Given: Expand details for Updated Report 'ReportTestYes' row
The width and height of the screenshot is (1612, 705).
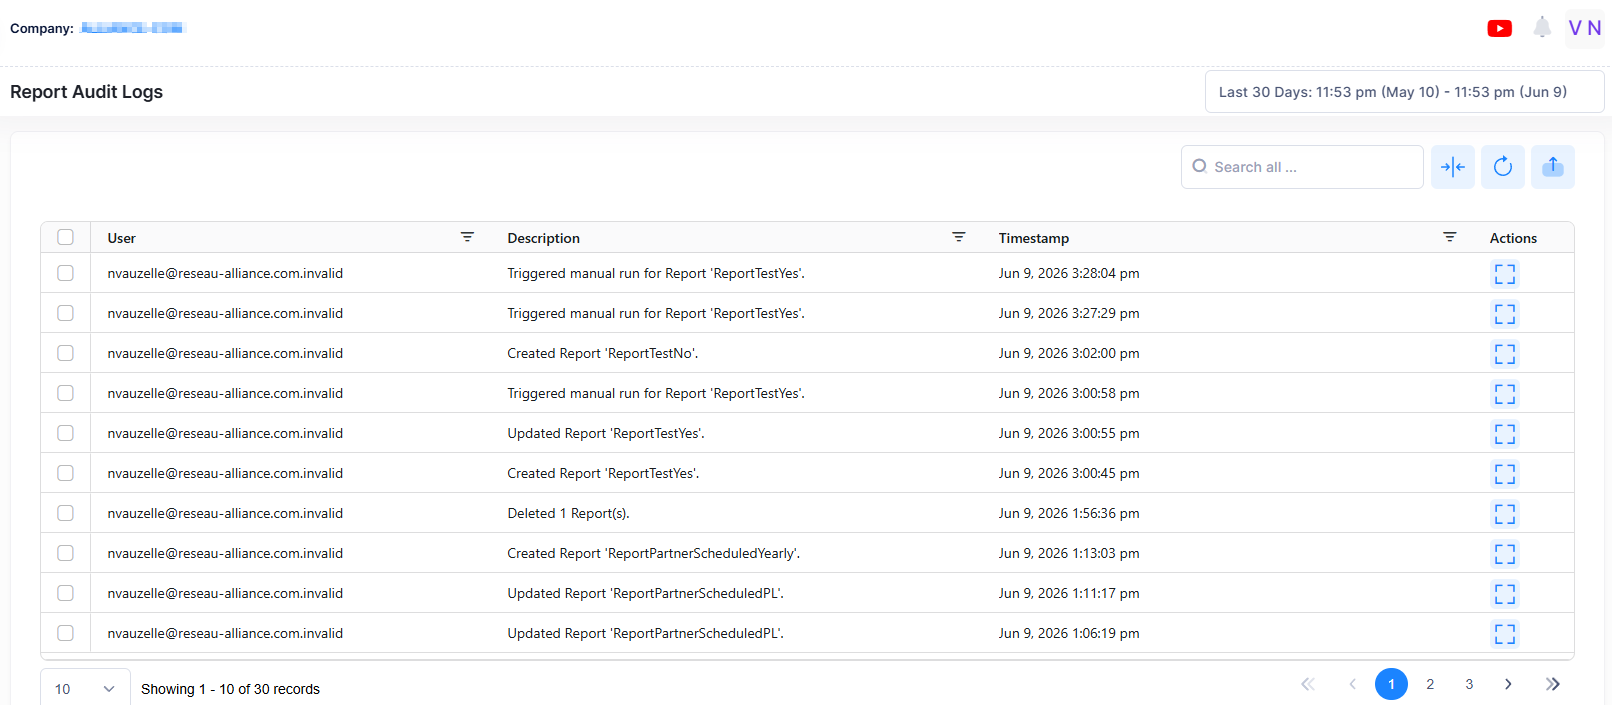Looking at the screenshot, I should [x=1505, y=433].
